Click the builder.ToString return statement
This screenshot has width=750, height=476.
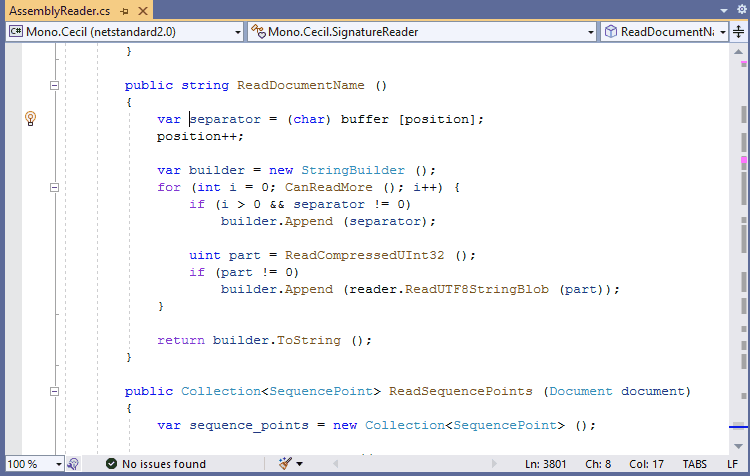tap(265, 341)
